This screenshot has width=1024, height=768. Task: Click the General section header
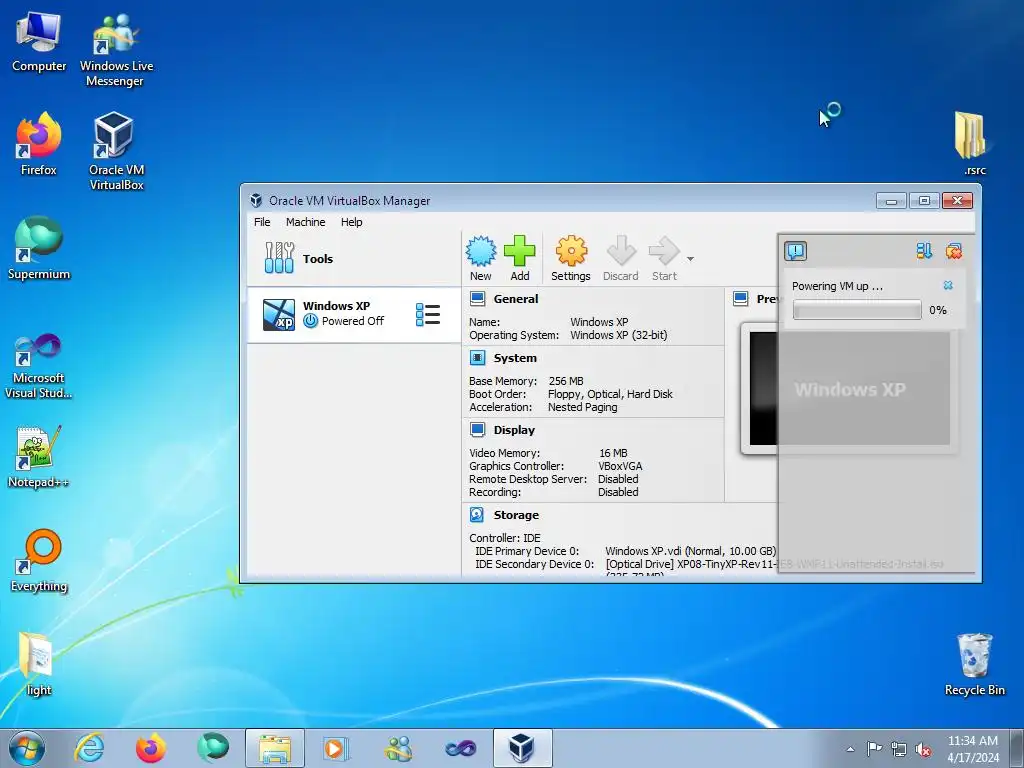coord(516,299)
